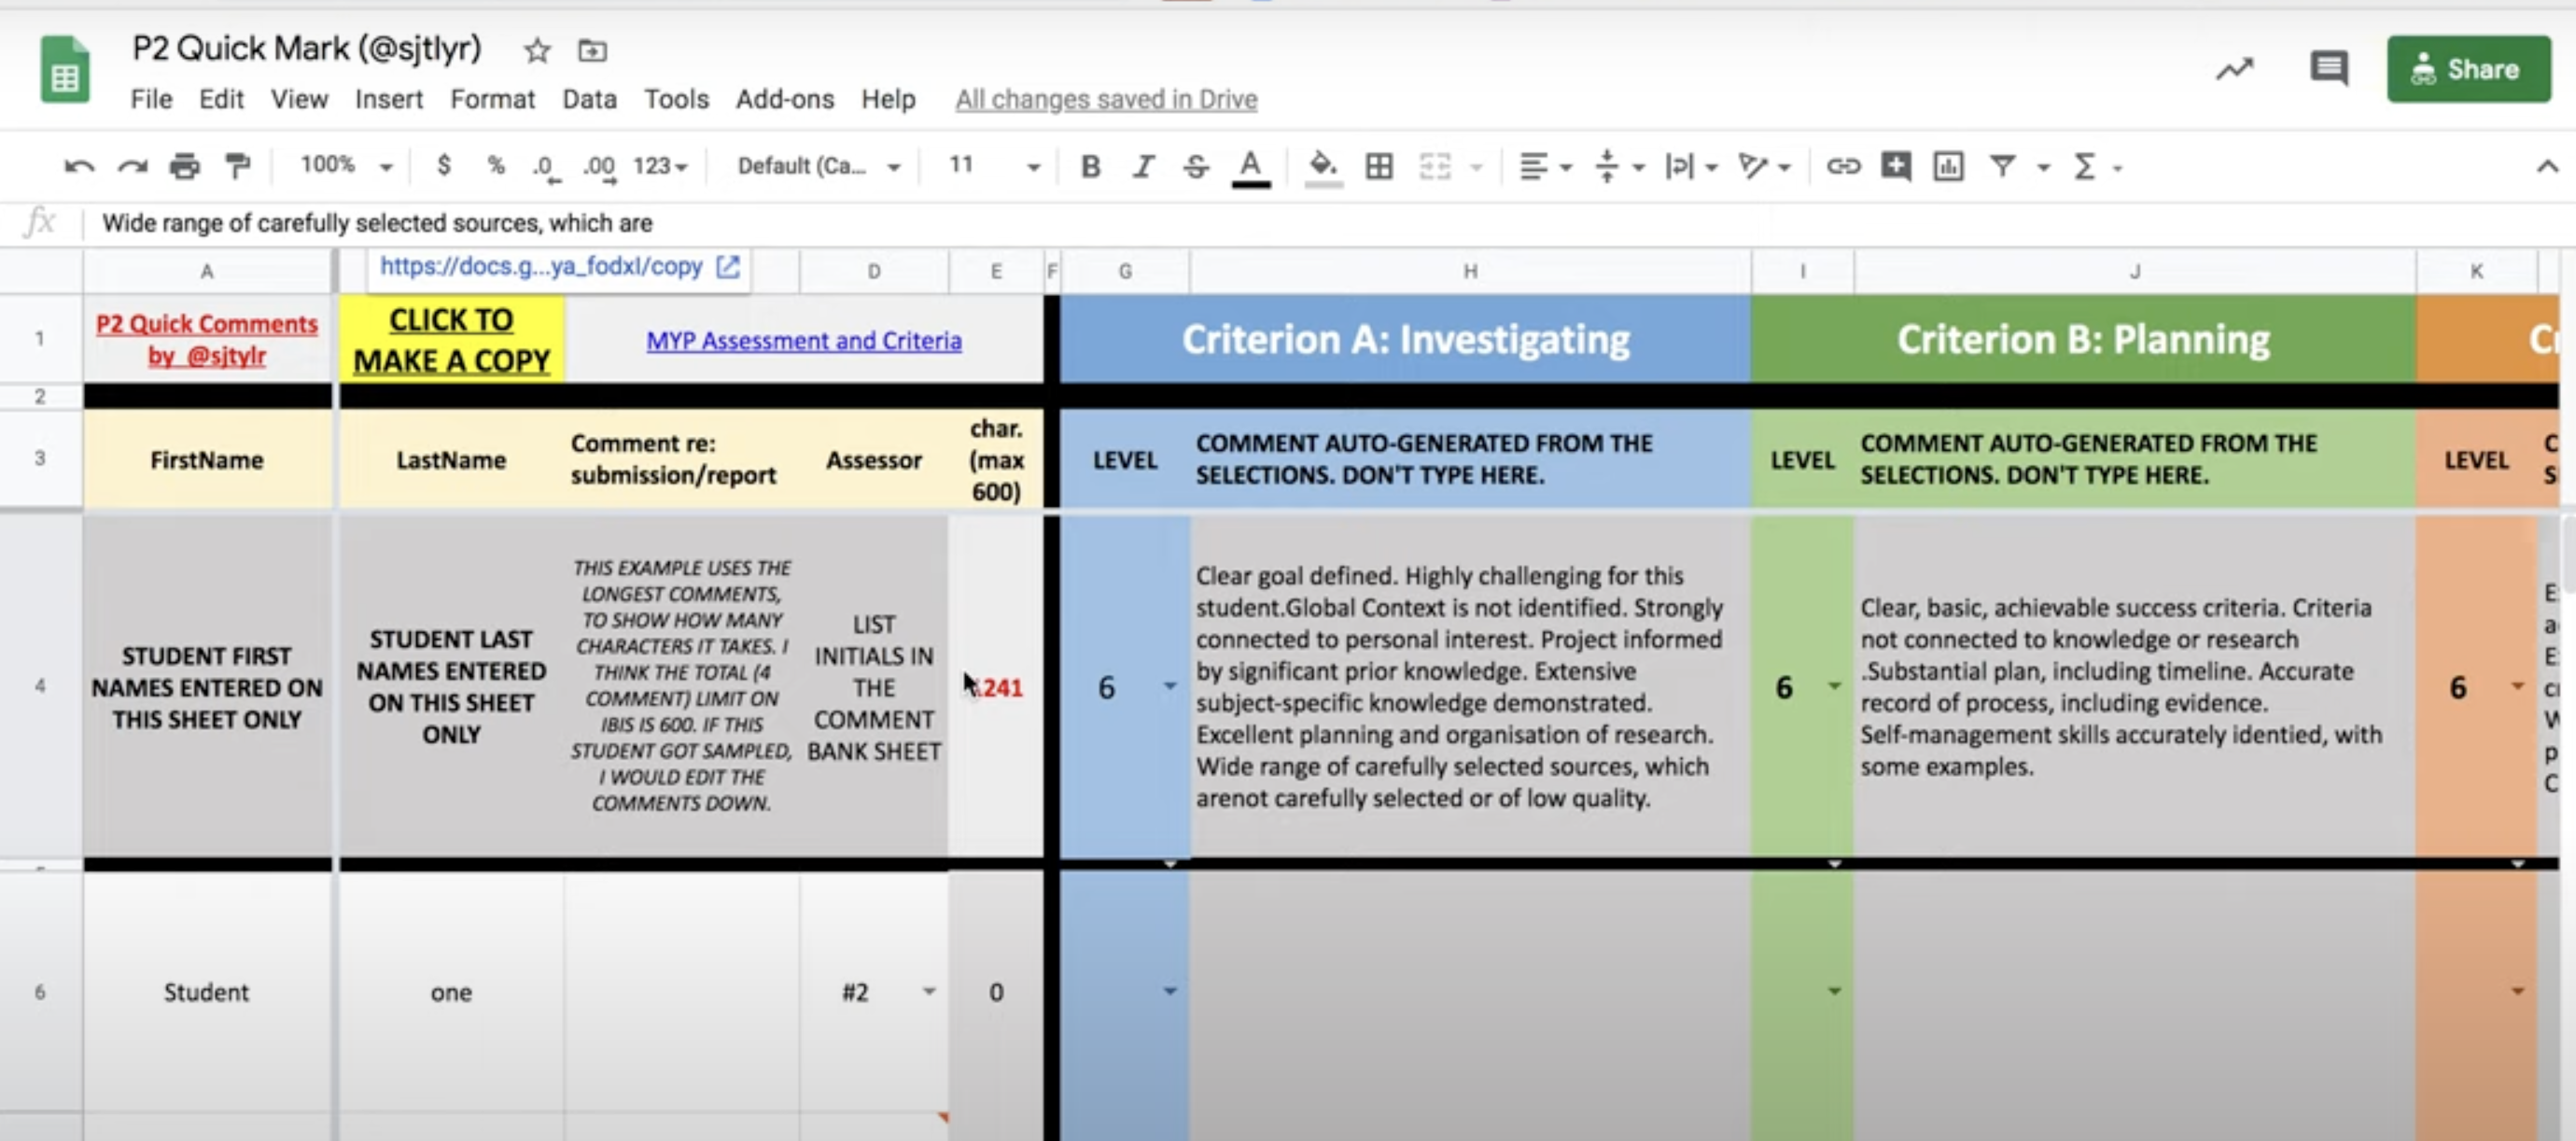The height and width of the screenshot is (1141, 2576).
Task: Open the Add-ons menu
Action: [785, 99]
